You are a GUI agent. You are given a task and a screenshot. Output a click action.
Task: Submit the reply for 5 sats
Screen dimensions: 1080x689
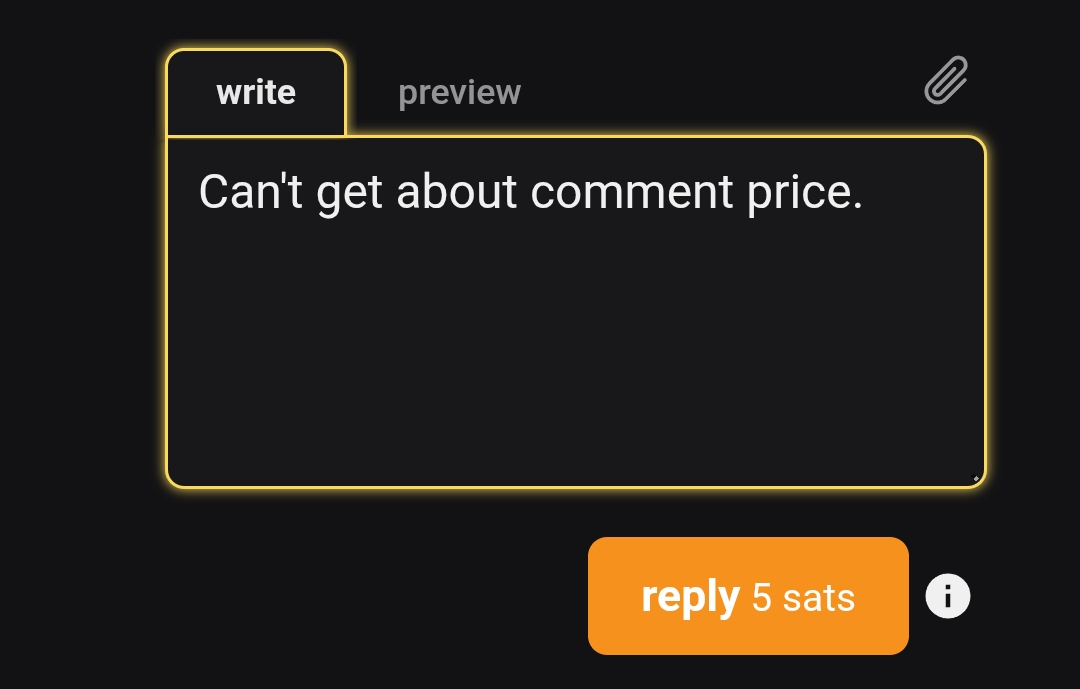pyautogui.click(x=747, y=597)
